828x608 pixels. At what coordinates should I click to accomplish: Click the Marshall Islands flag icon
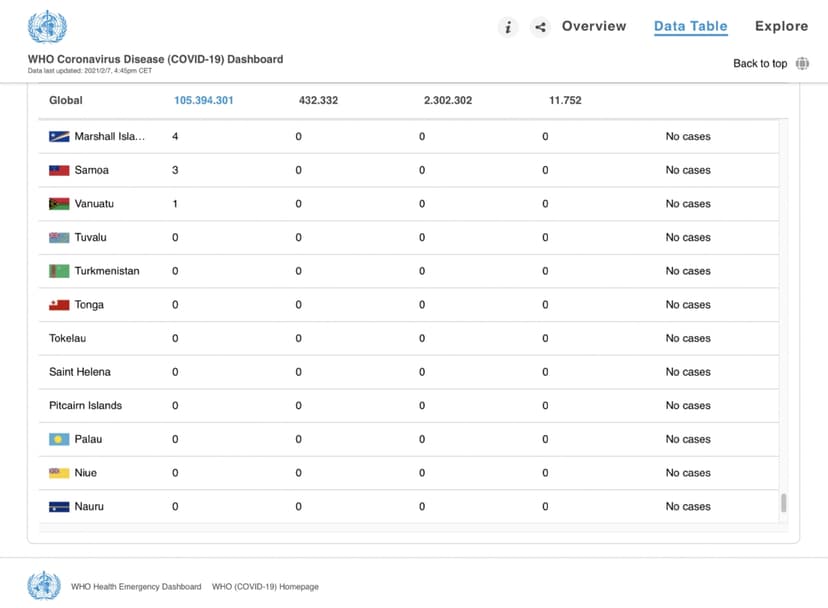(x=59, y=137)
